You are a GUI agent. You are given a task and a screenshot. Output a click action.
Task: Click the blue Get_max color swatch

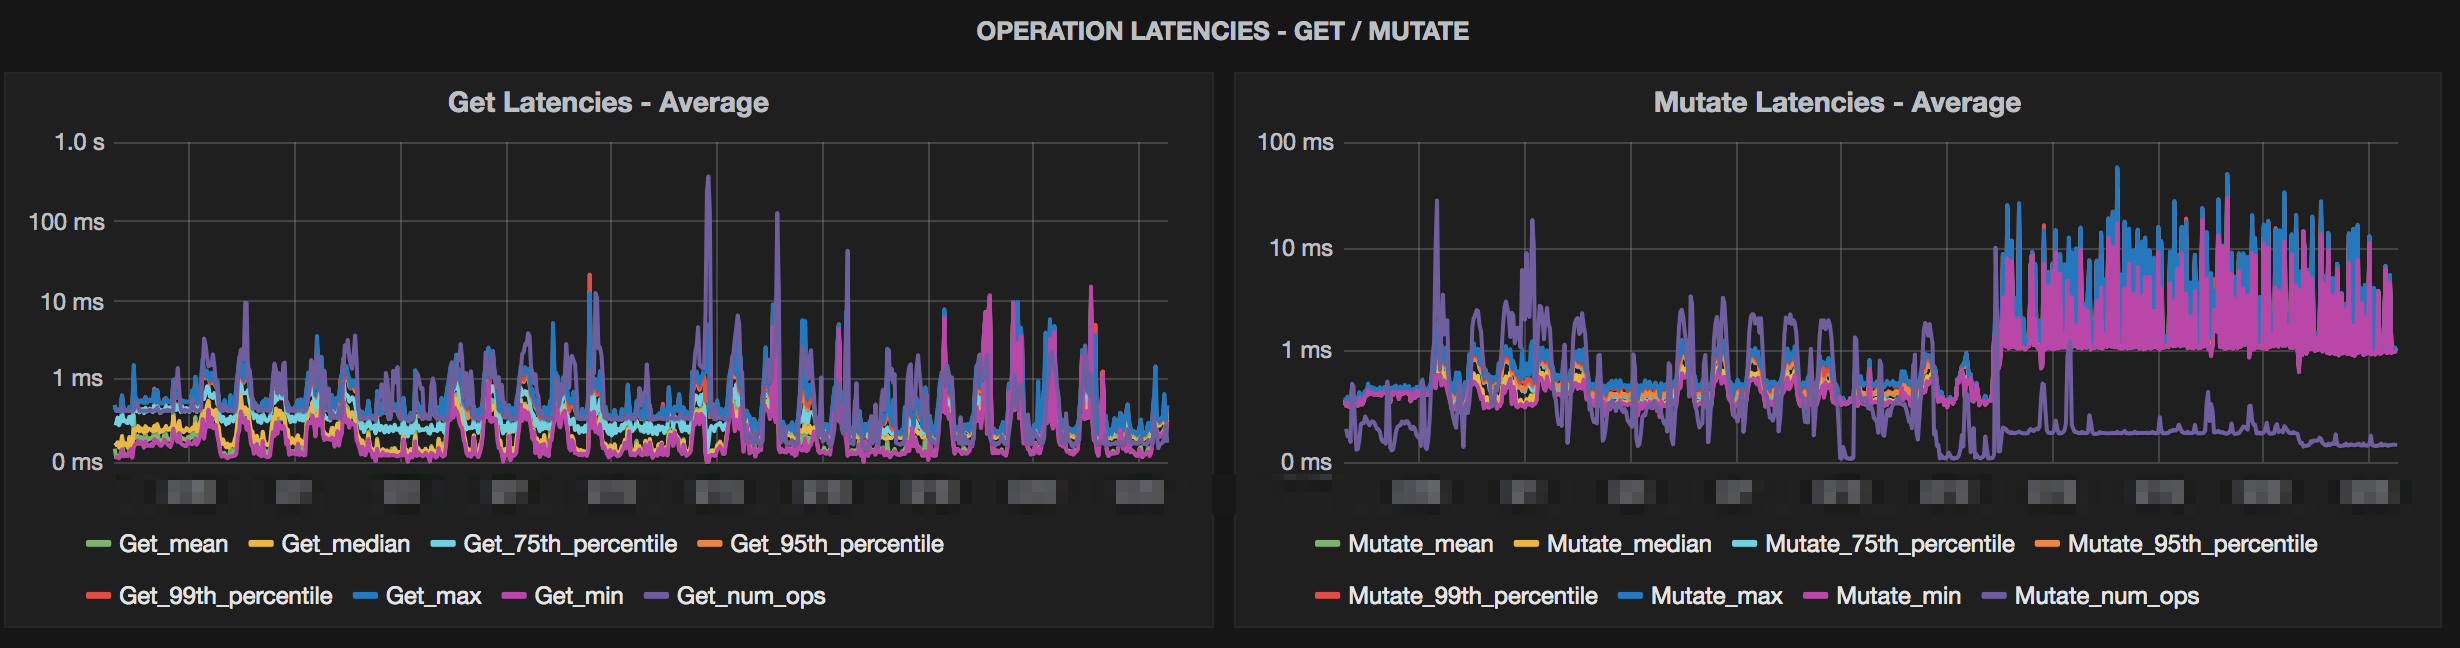pyautogui.click(x=365, y=596)
